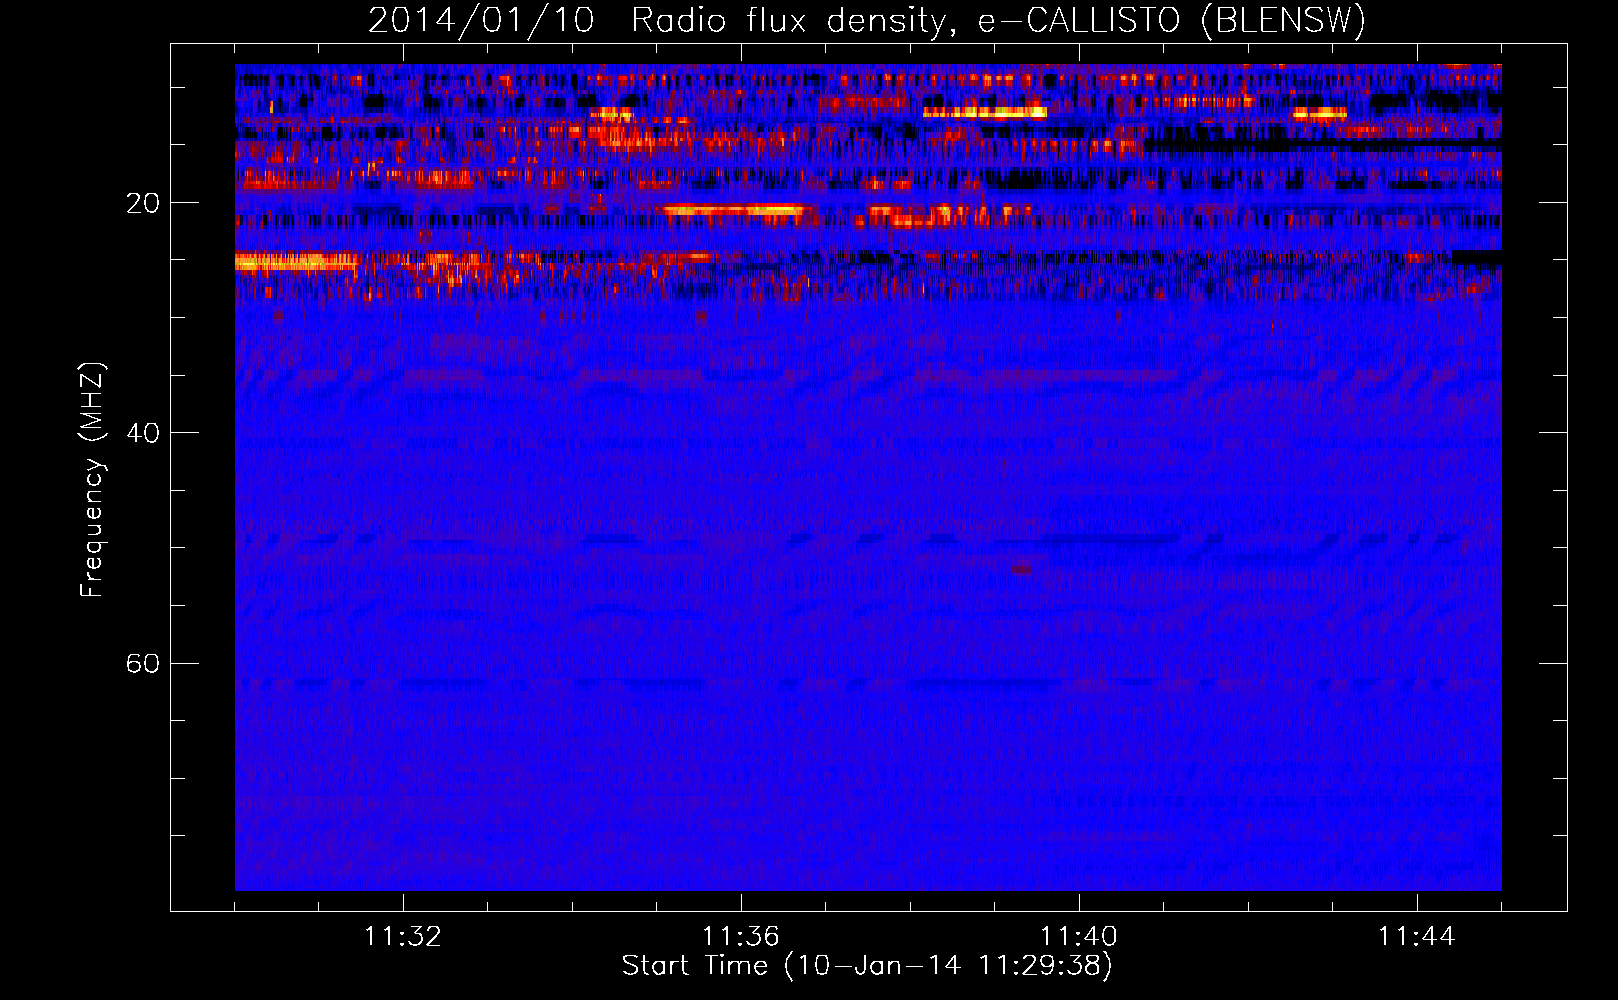This screenshot has width=1618, height=1000.
Task: Click the 40 frequency tick label
Action: (143, 433)
